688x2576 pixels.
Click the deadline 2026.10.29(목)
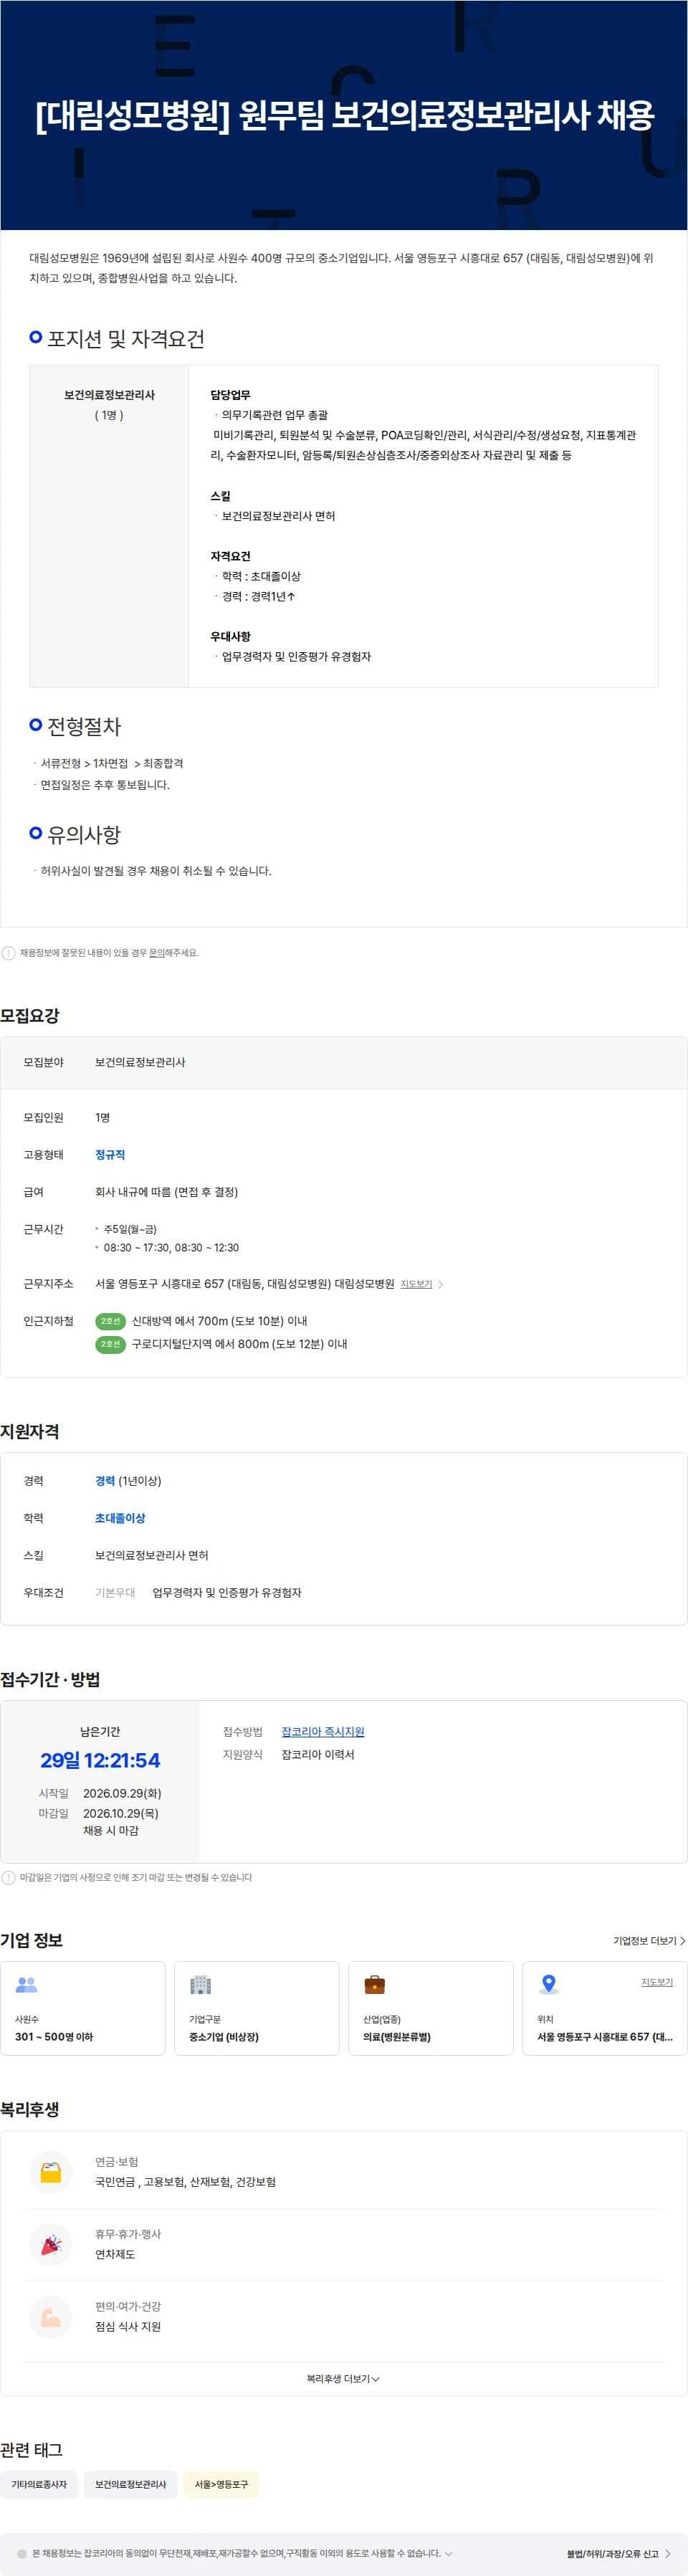tap(121, 1813)
